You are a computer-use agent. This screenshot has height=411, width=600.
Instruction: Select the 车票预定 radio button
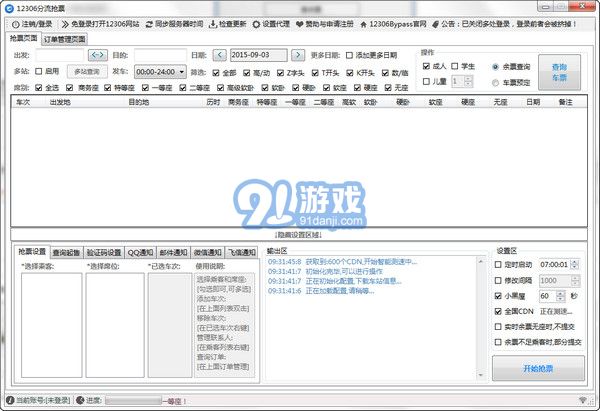point(495,83)
